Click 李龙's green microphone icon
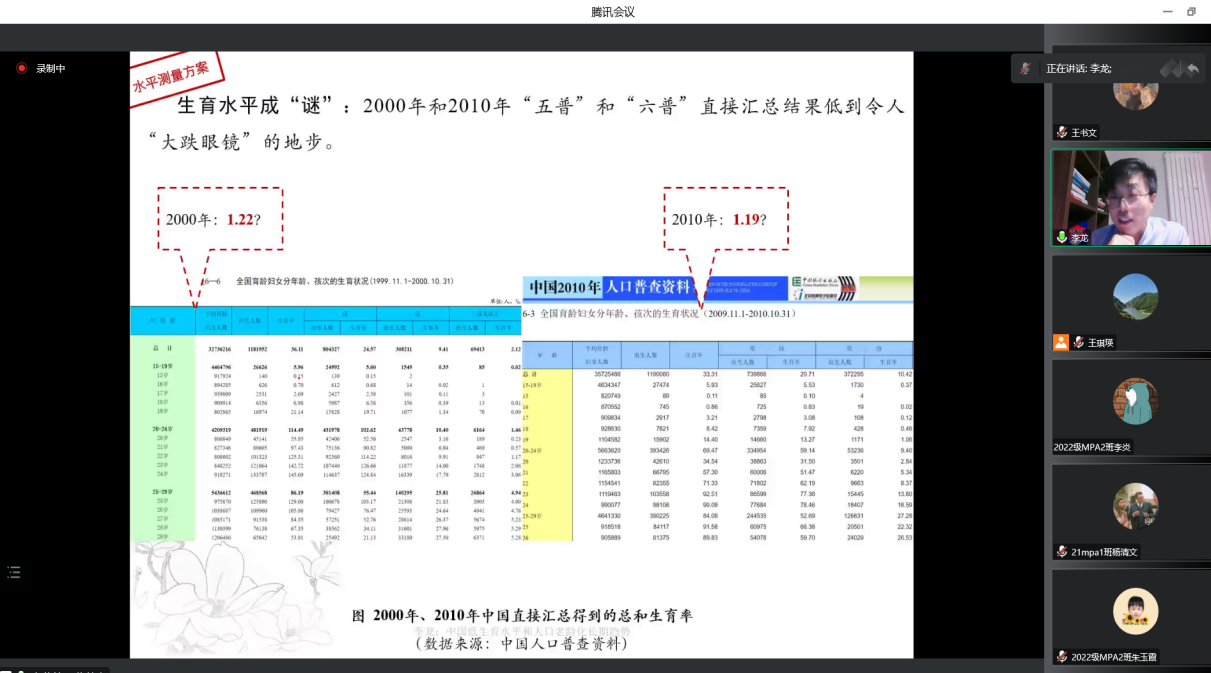This screenshot has height=673, width=1211. tap(1061, 238)
